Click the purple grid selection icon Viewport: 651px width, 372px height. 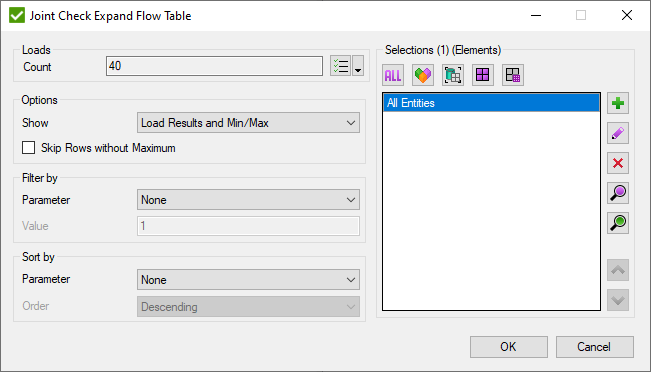(x=482, y=75)
